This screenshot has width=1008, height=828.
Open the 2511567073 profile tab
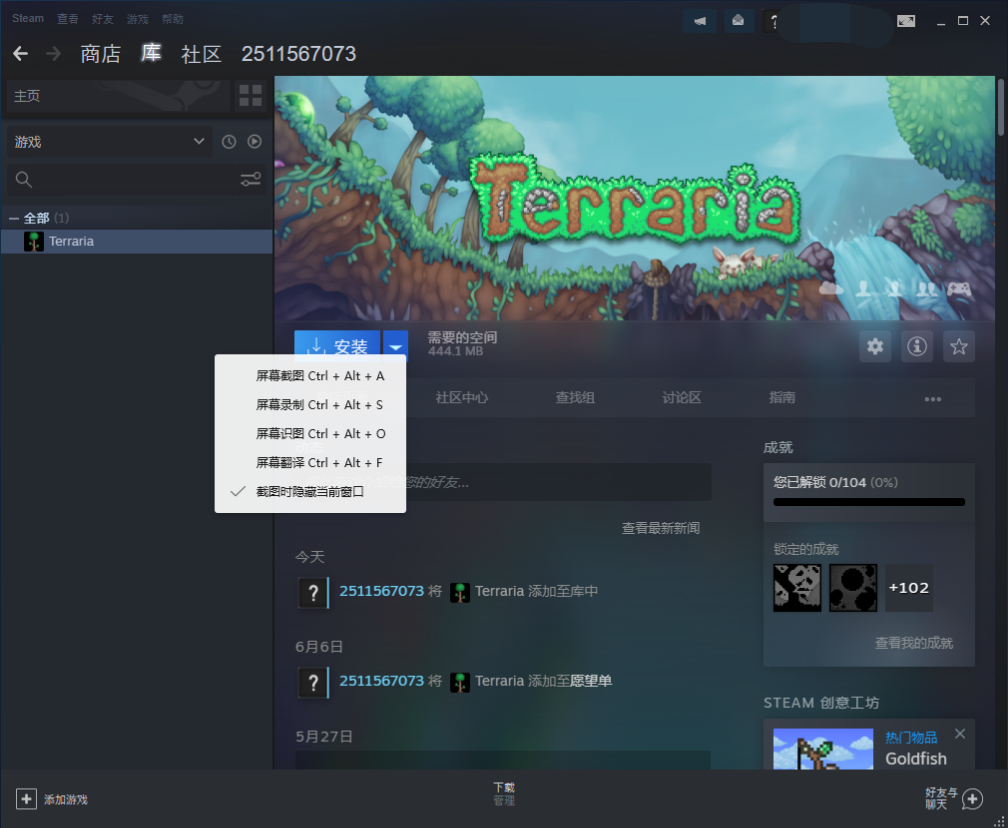click(298, 54)
